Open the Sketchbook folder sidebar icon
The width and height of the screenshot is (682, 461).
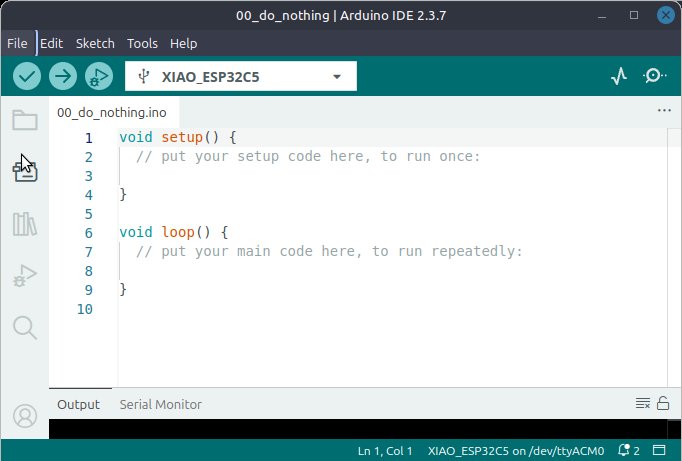click(25, 120)
